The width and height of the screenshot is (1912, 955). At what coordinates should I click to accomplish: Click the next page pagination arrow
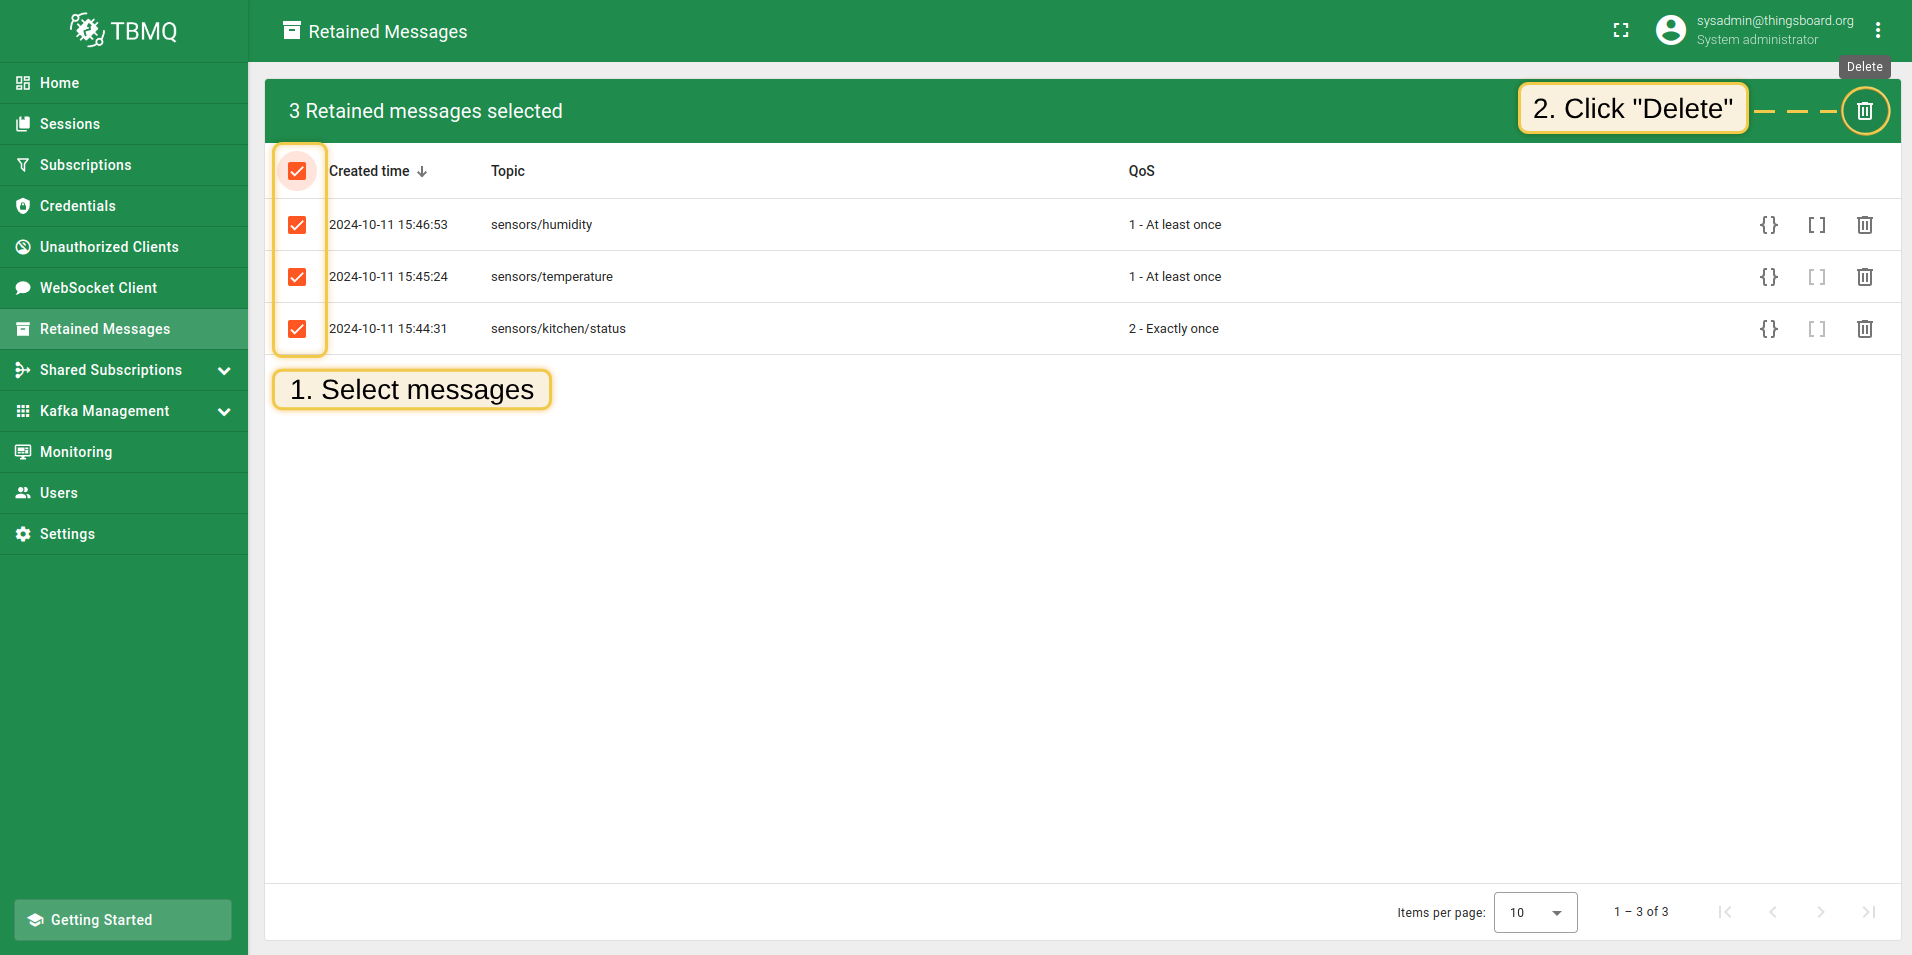[1819, 912]
